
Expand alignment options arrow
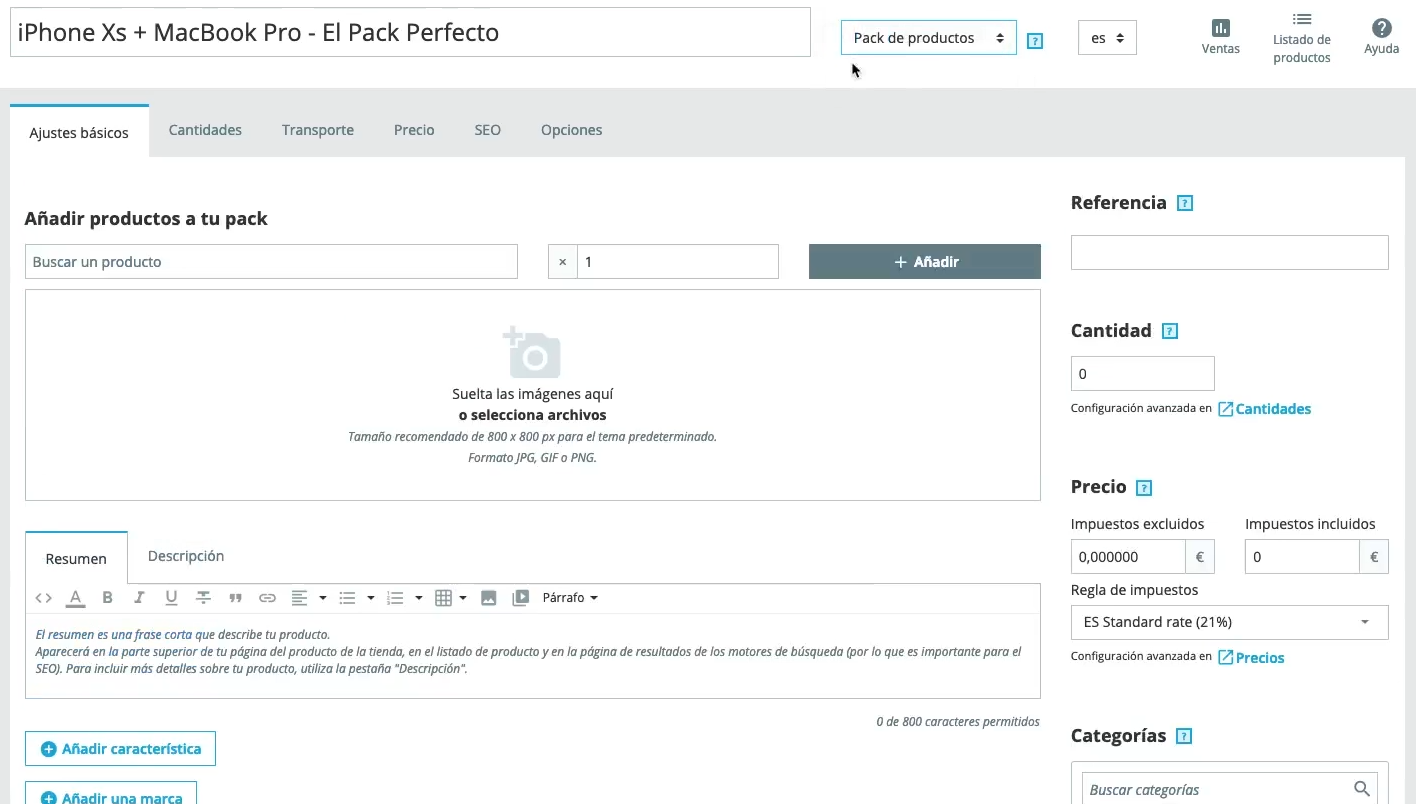pos(323,598)
